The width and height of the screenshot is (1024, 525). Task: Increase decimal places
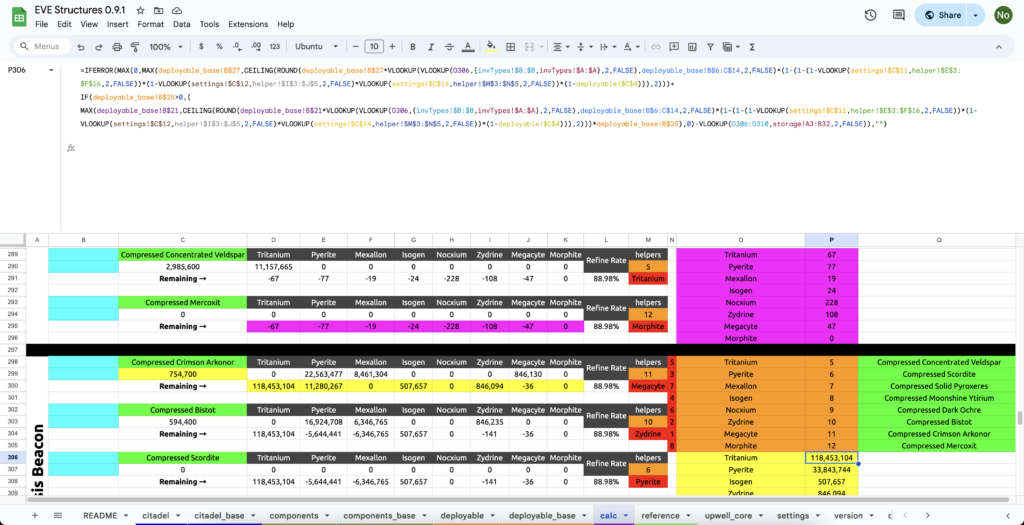click(256, 47)
